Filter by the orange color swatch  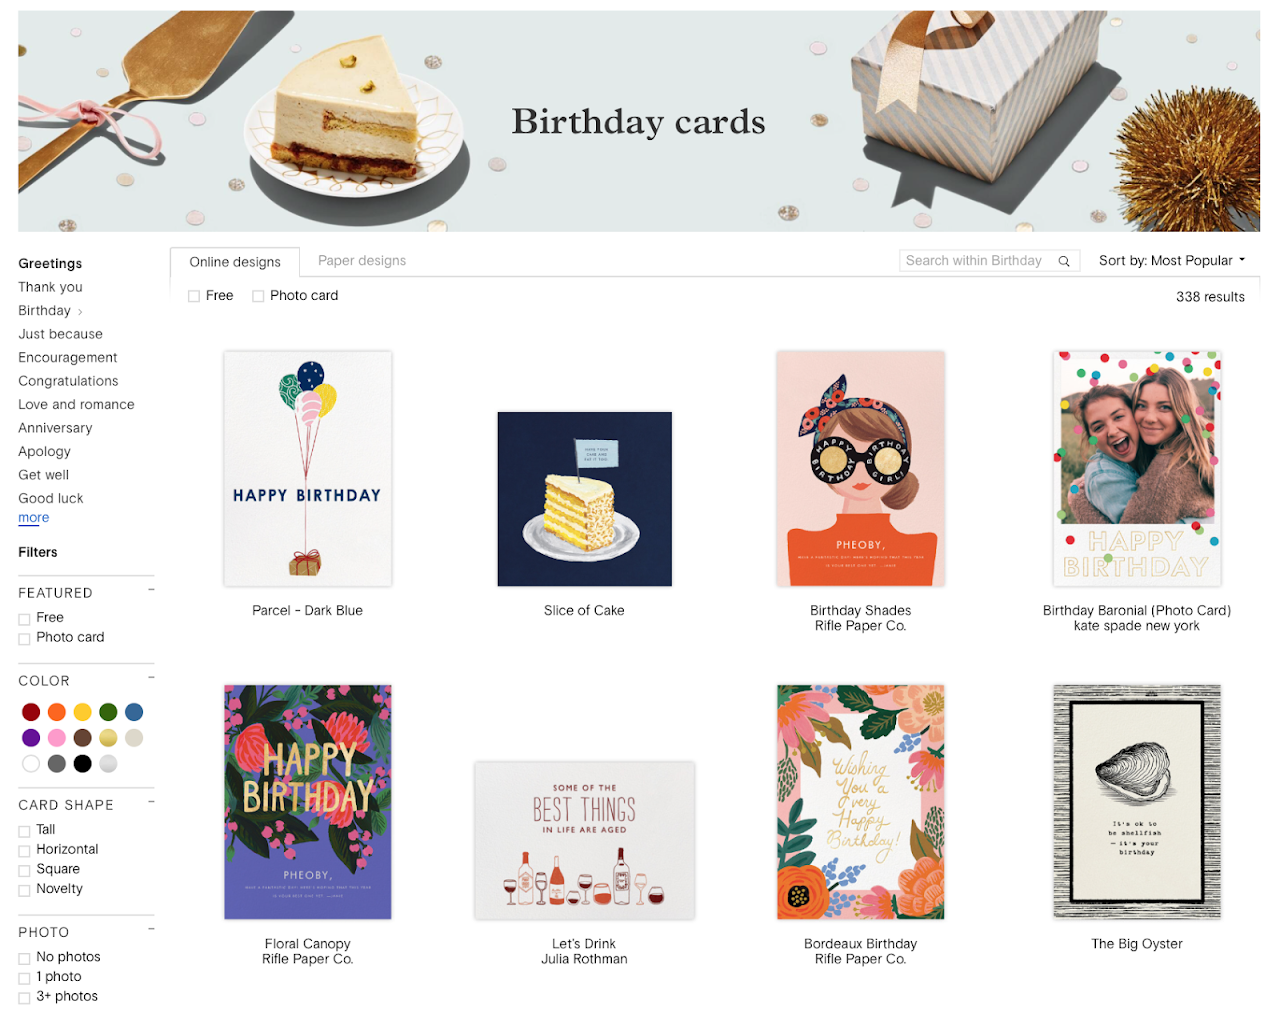[57, 712]
